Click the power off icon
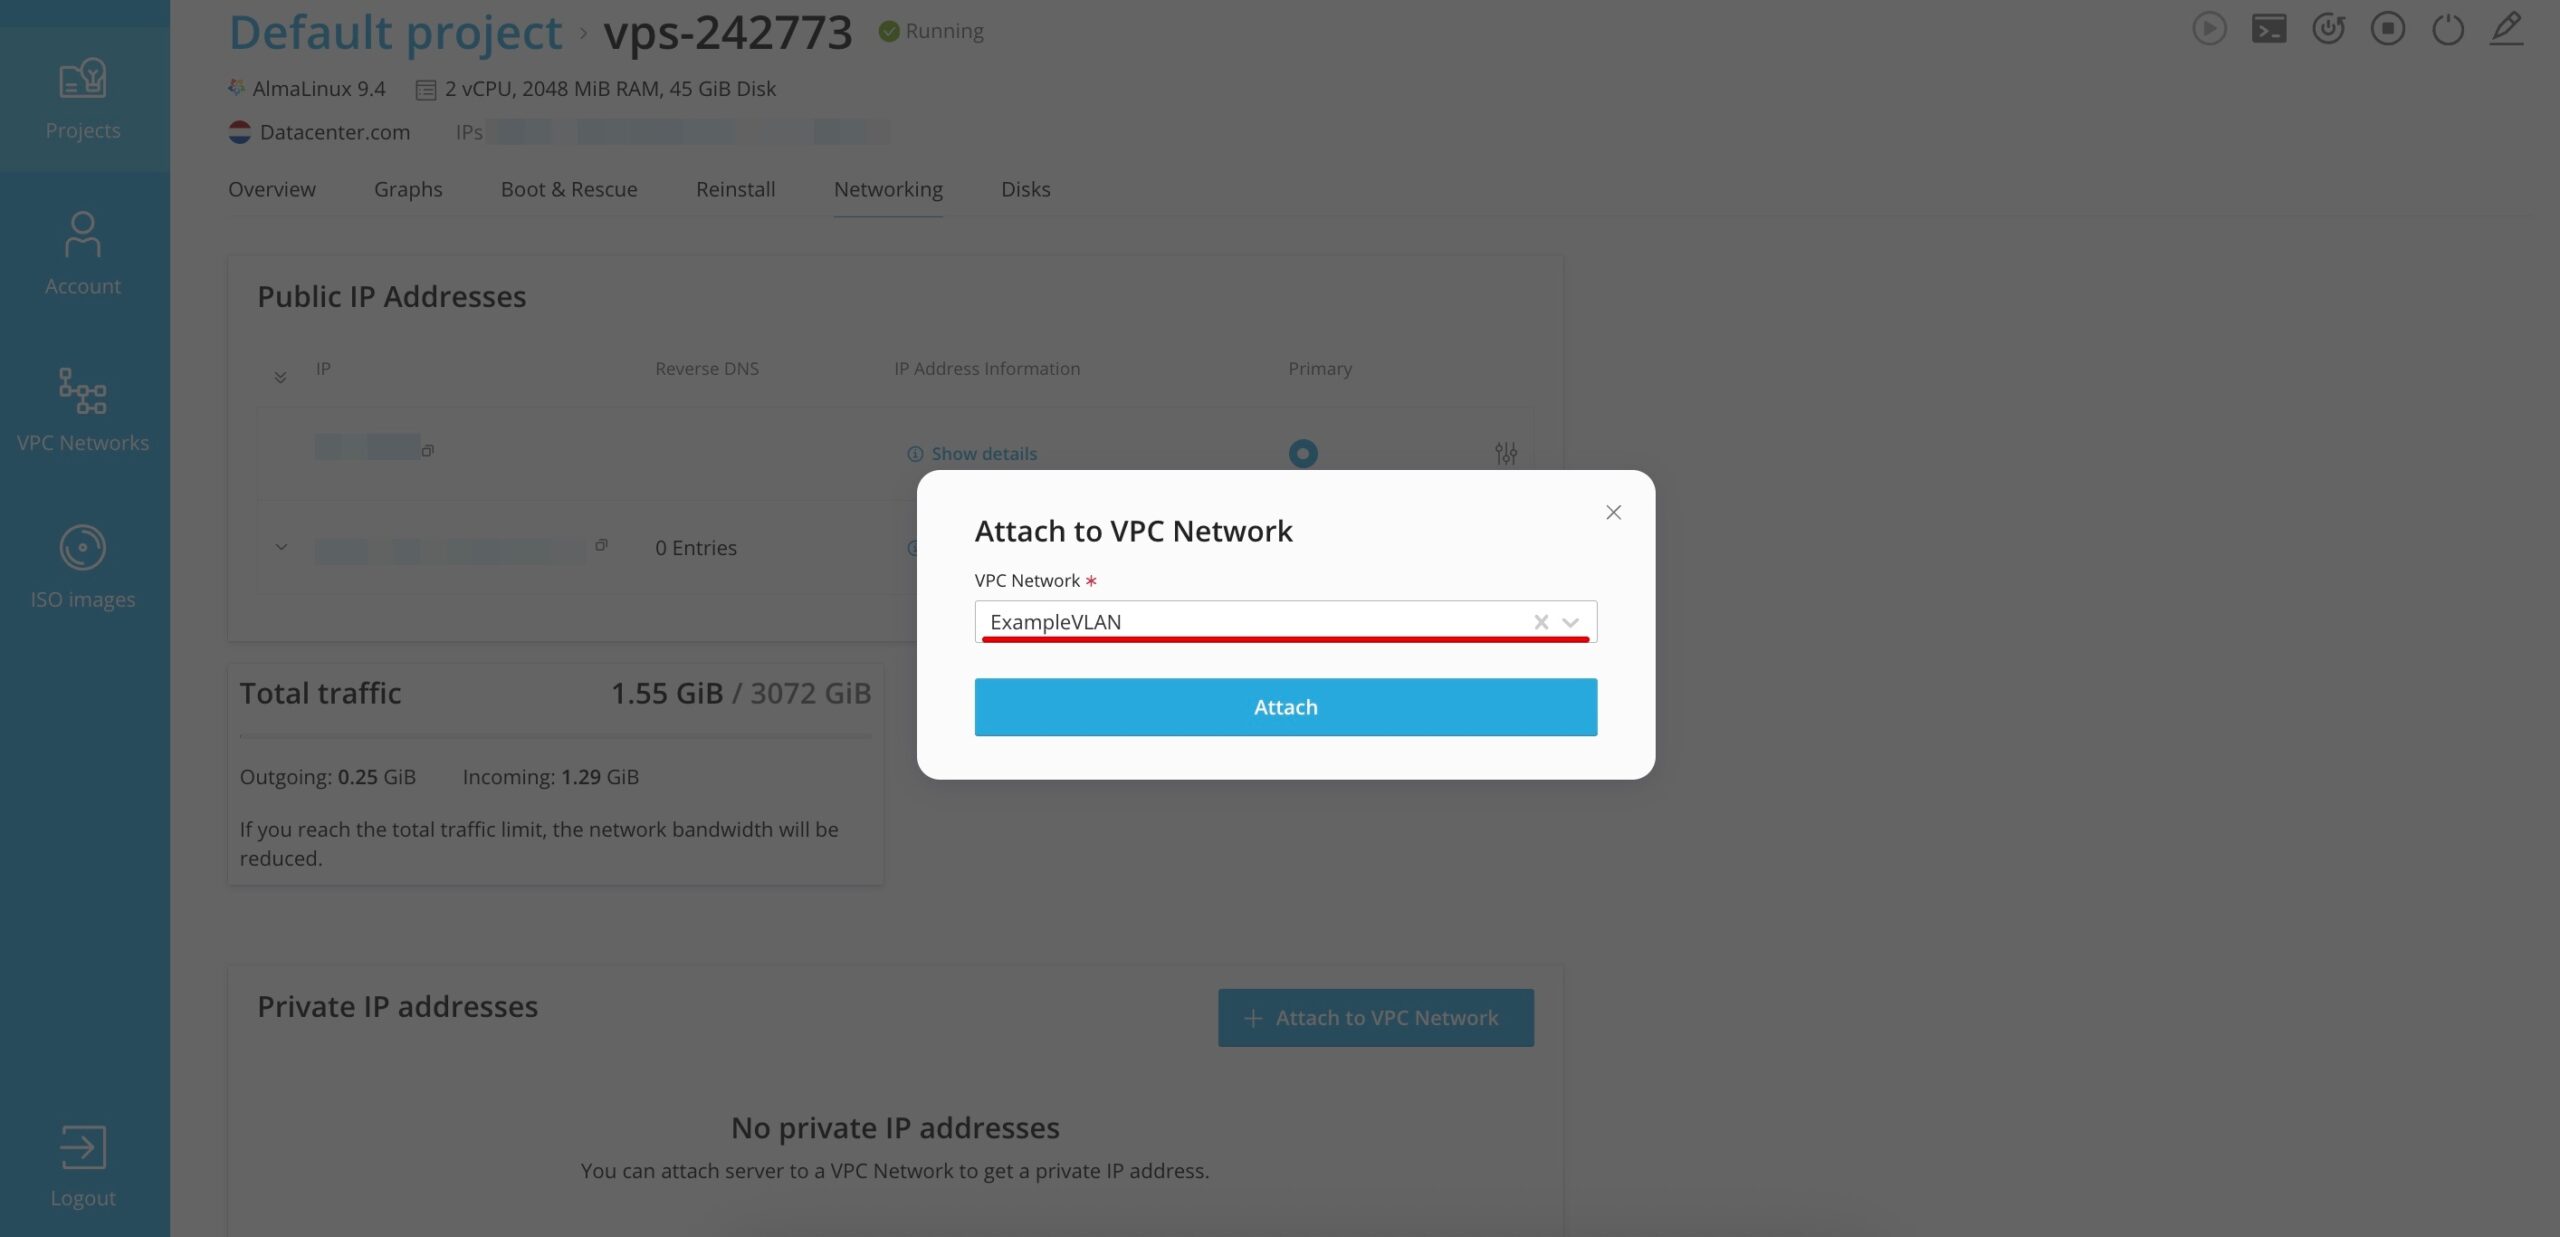 [x=2448, y=29]
